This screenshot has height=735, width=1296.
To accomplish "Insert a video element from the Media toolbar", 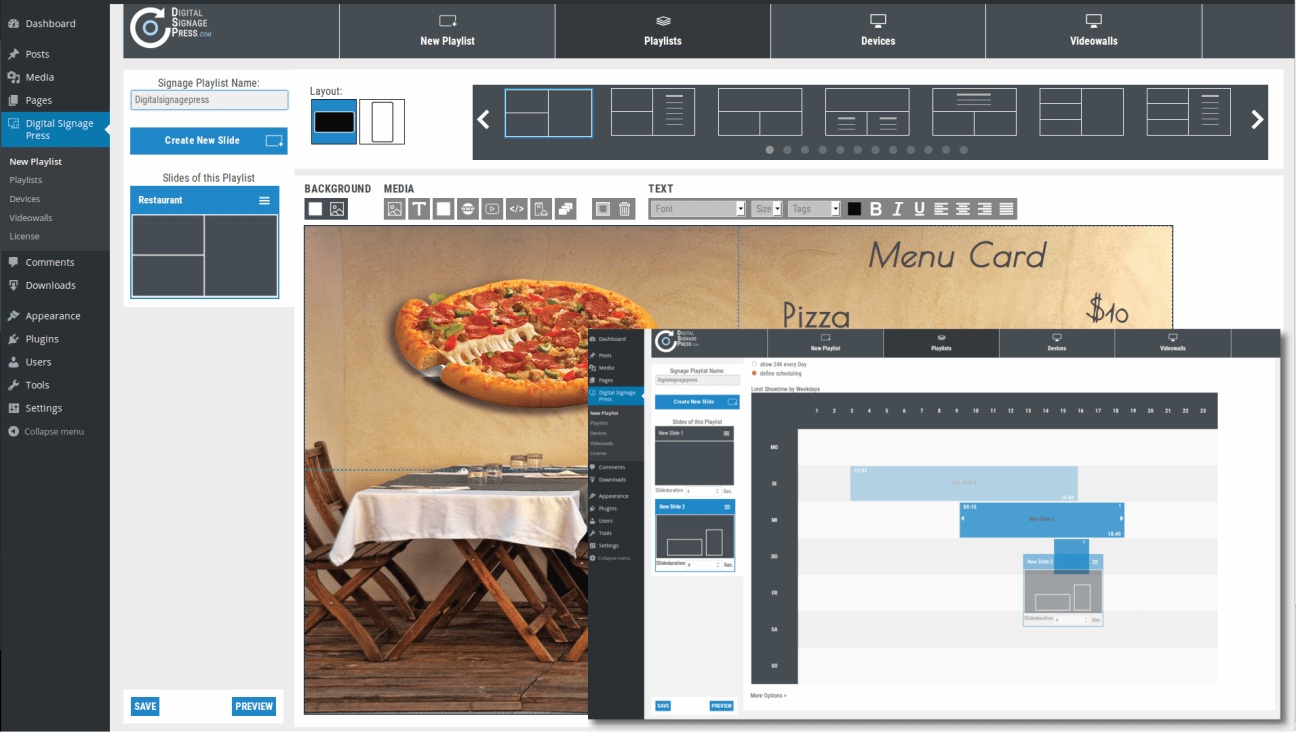I will pyautogui.click(x=493, y=208).
